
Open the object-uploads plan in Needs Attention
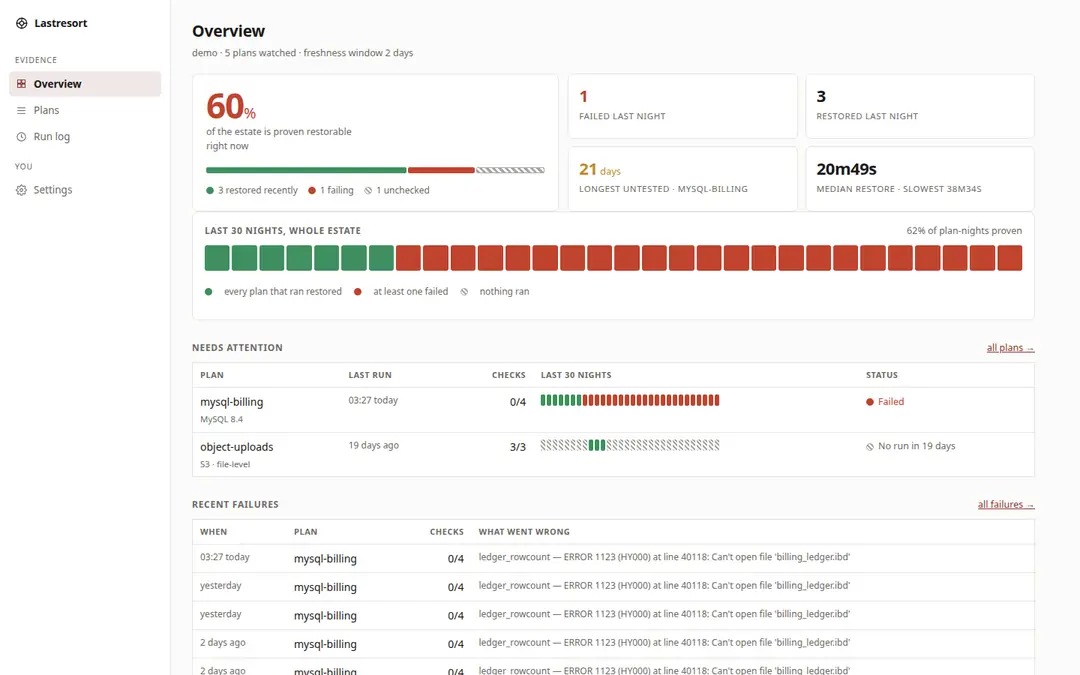(236, 447)
